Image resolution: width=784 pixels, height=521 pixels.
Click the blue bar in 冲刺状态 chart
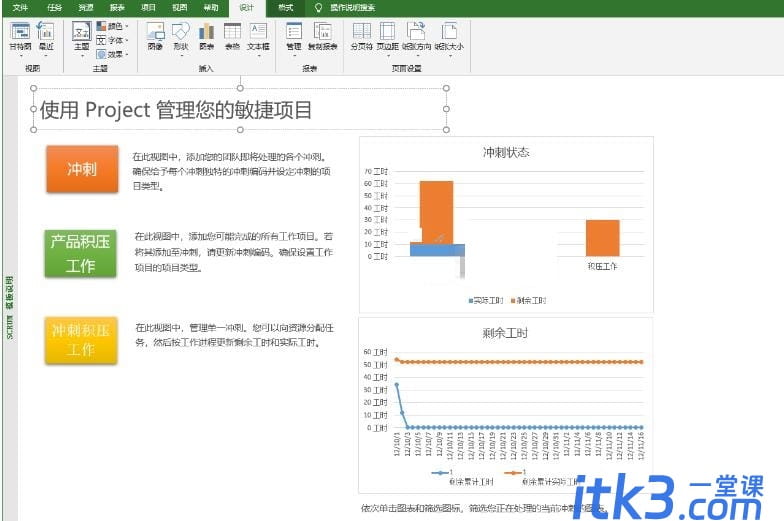coord(437,250)
